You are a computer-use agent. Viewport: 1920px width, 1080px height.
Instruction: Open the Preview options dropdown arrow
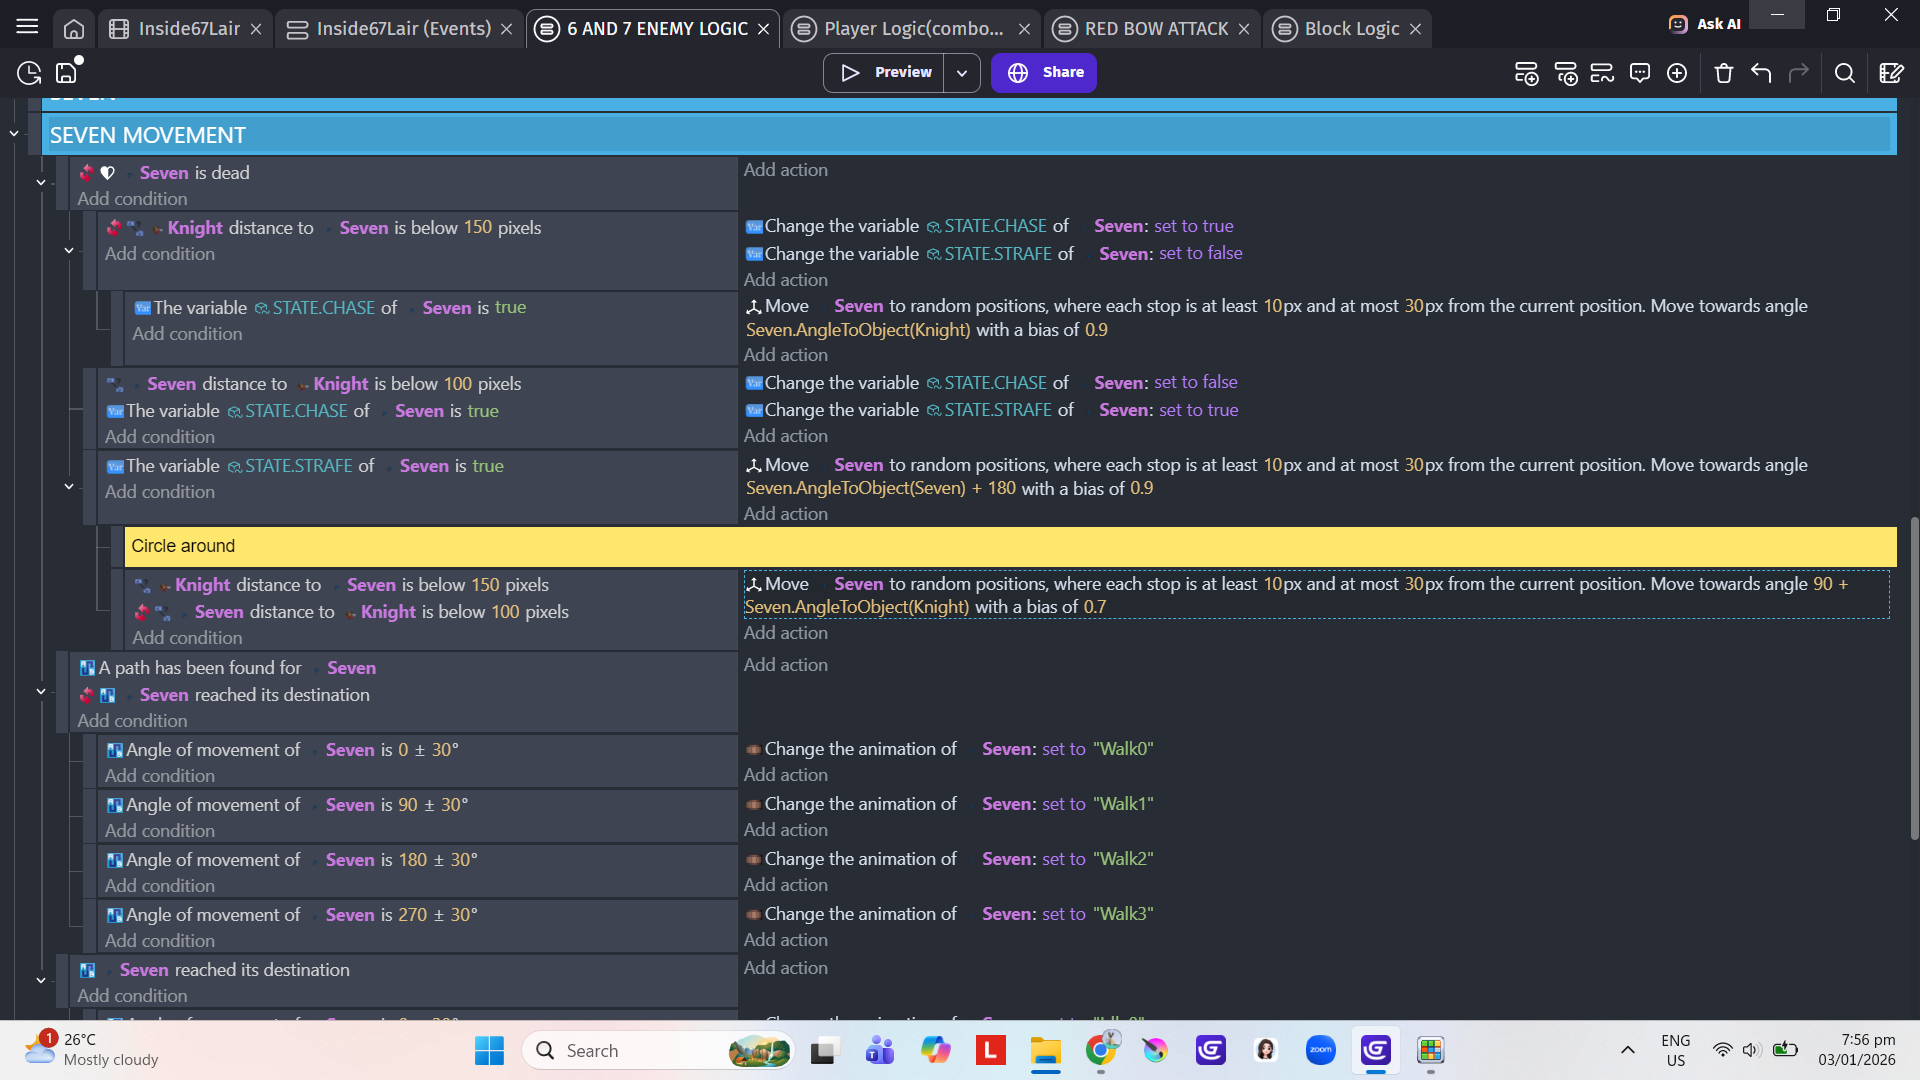pos(961,73)
